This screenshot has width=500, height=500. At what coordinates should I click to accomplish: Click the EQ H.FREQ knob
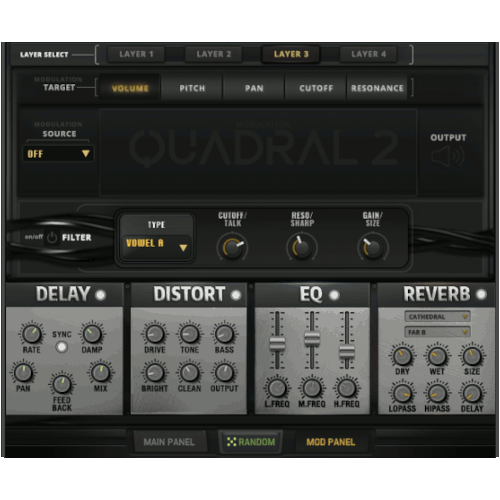click(347, 388)
